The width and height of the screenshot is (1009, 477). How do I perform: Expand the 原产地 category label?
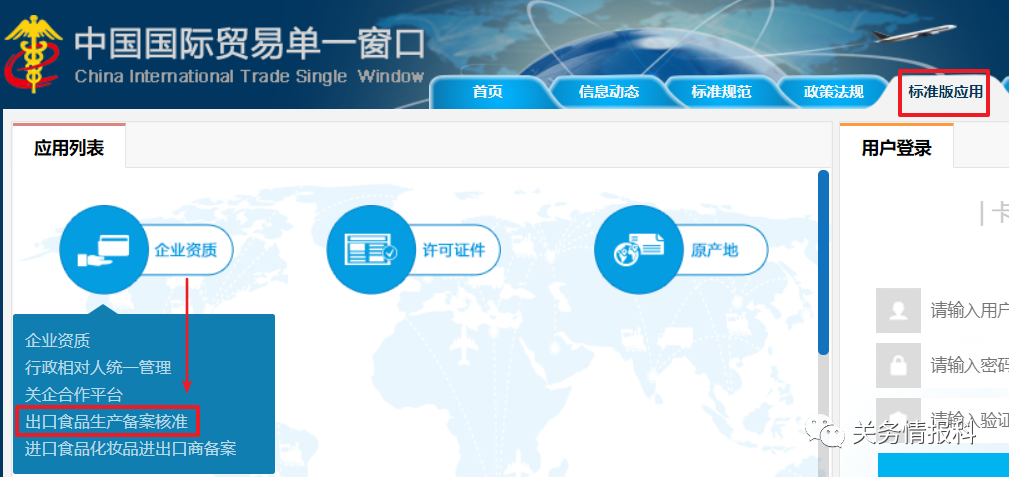[x=714, y=250]
